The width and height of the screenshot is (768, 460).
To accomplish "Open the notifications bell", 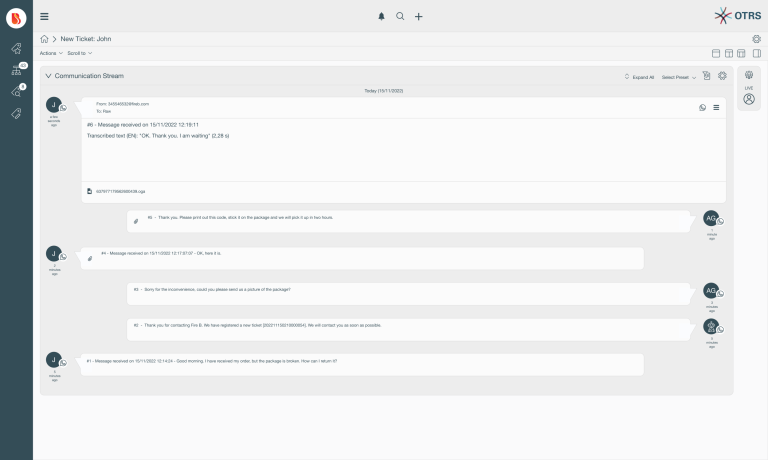I will click(x=381, y=16).
